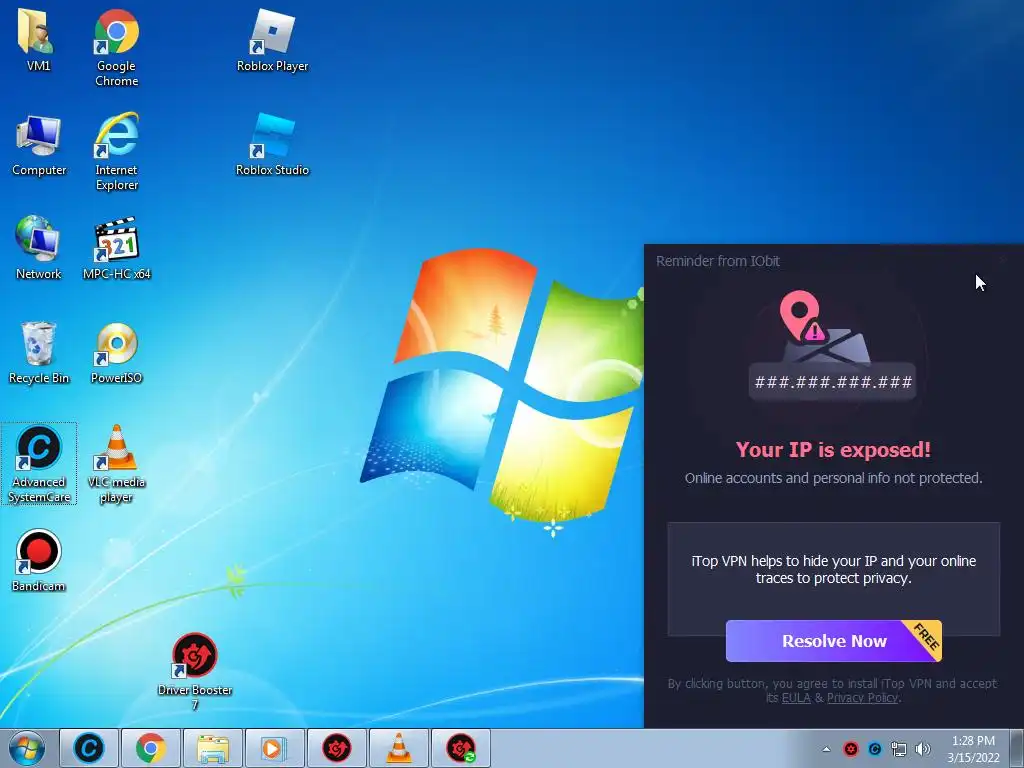Open the VM1 folder icon on desktop
The width and height of the screenshot is (1024, 768).
[38, 39]
